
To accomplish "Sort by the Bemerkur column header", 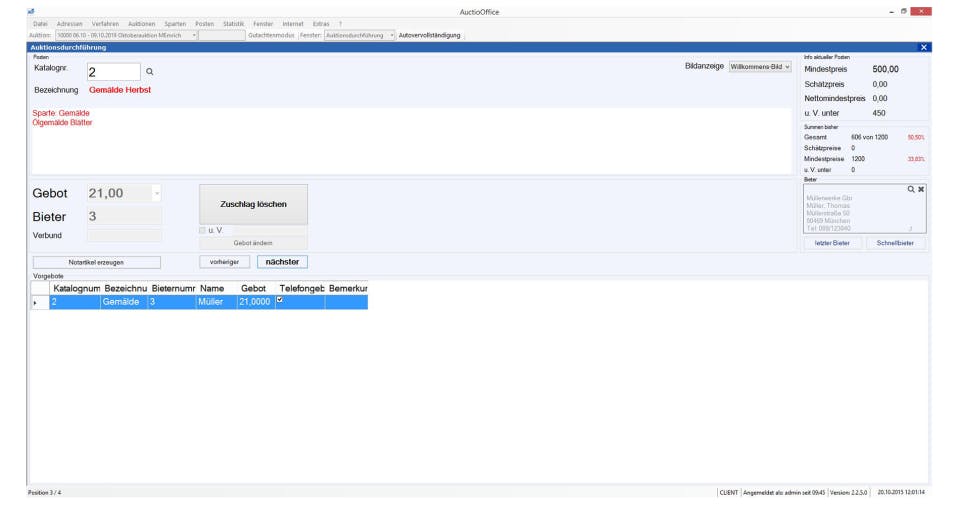I will [347, 288].
